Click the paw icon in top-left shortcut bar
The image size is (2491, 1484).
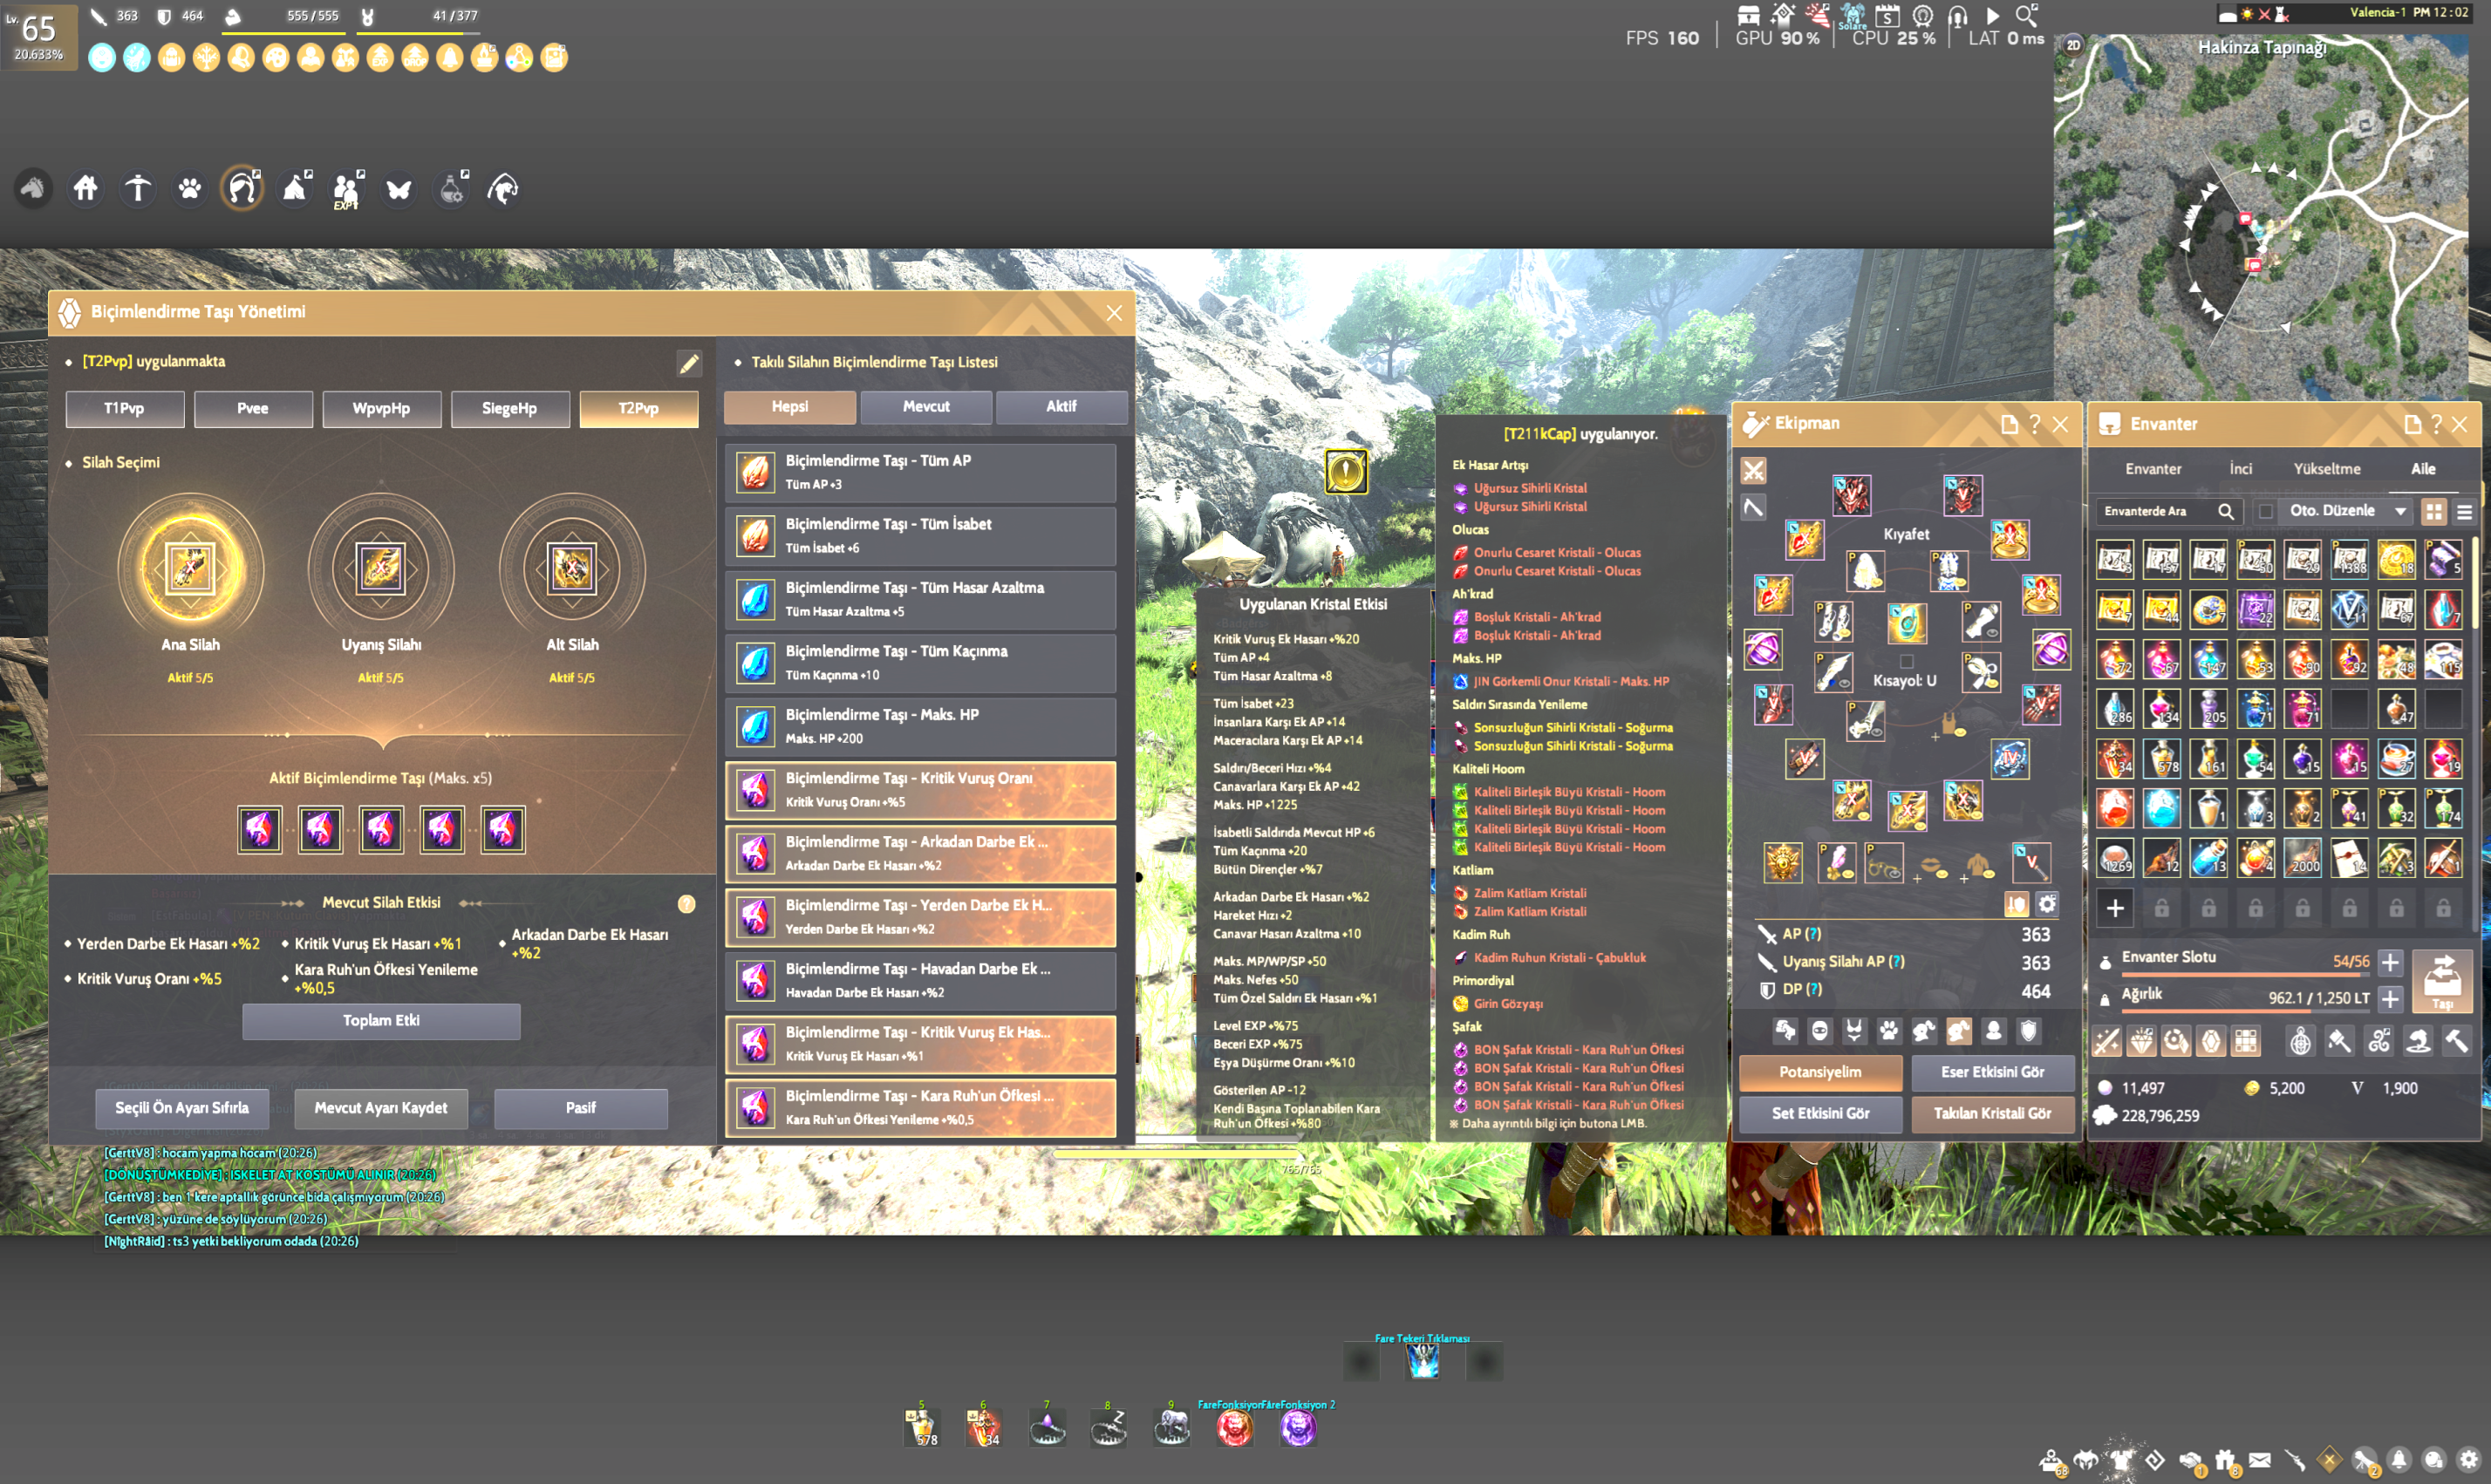click(190, 188)
